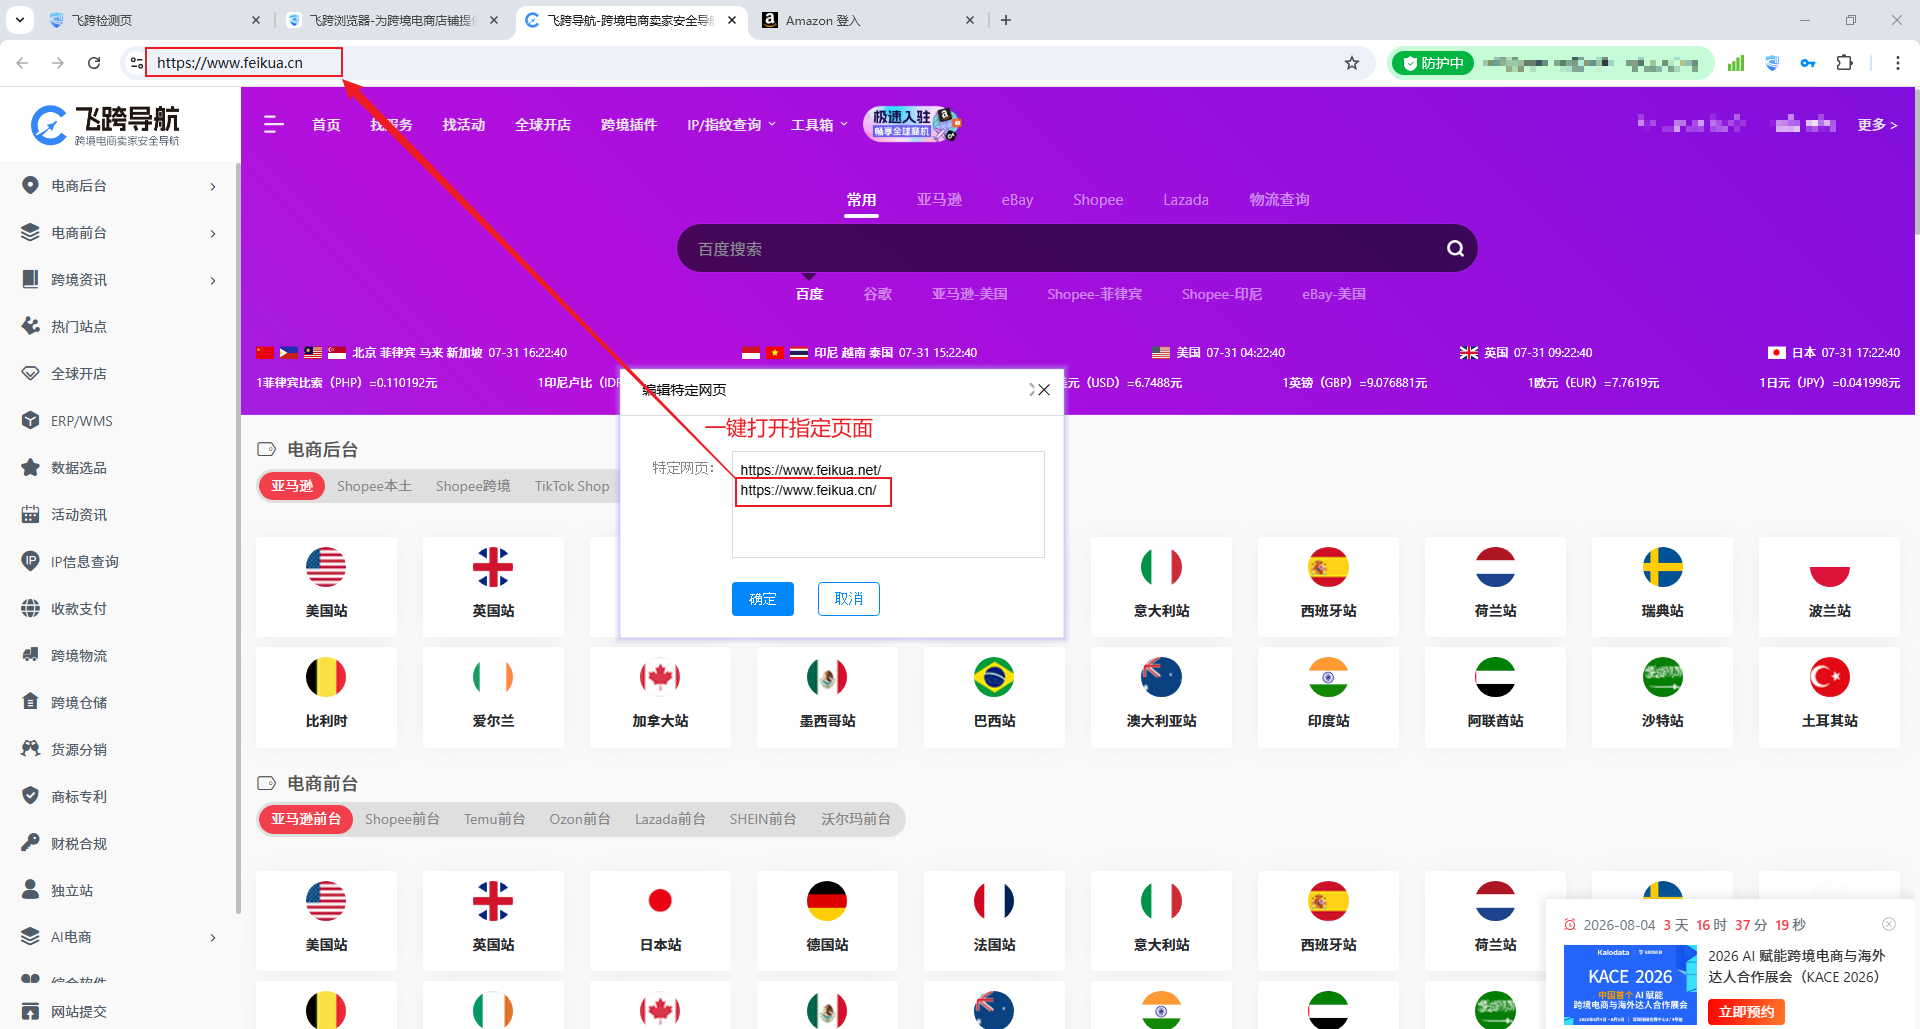Switch to the 亚马逊 search tab
Viewport: 1920px width, 1029px height.
tap(939, 200)
